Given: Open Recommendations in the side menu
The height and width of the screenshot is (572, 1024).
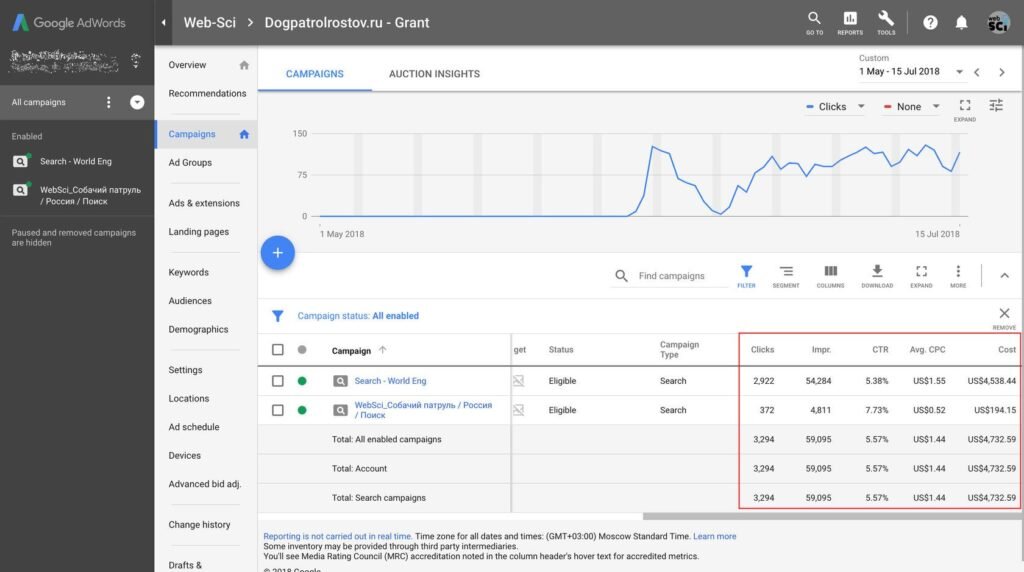Looking at the screenshot, I should point(207,93).
